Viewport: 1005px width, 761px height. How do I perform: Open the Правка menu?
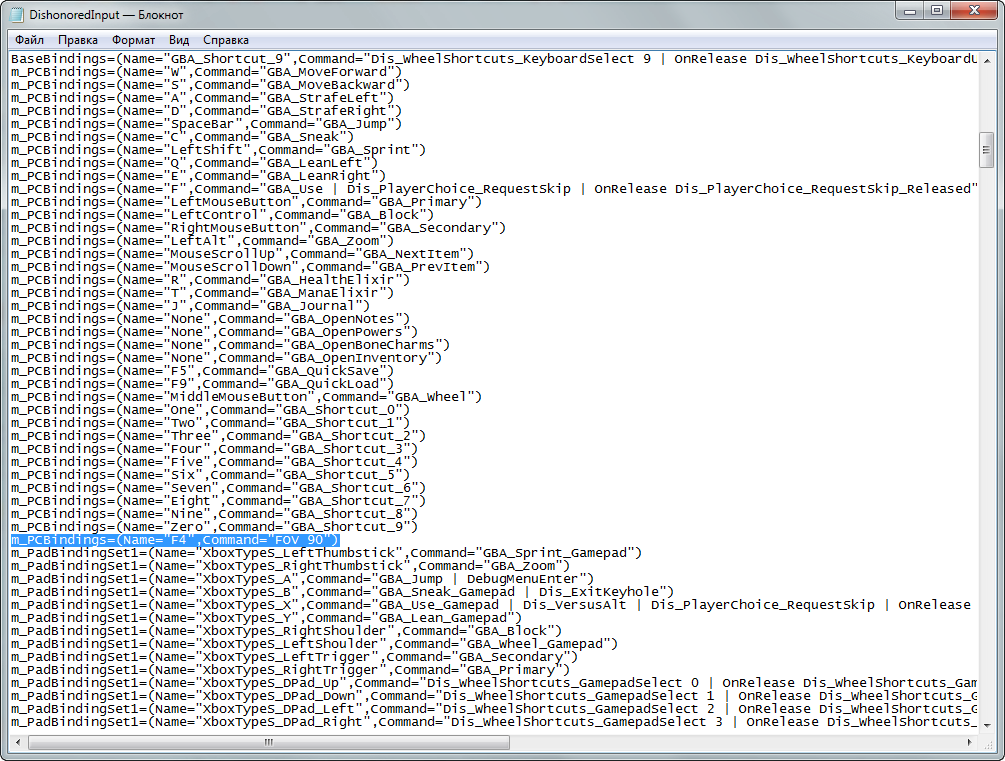[x=78, y=40]
